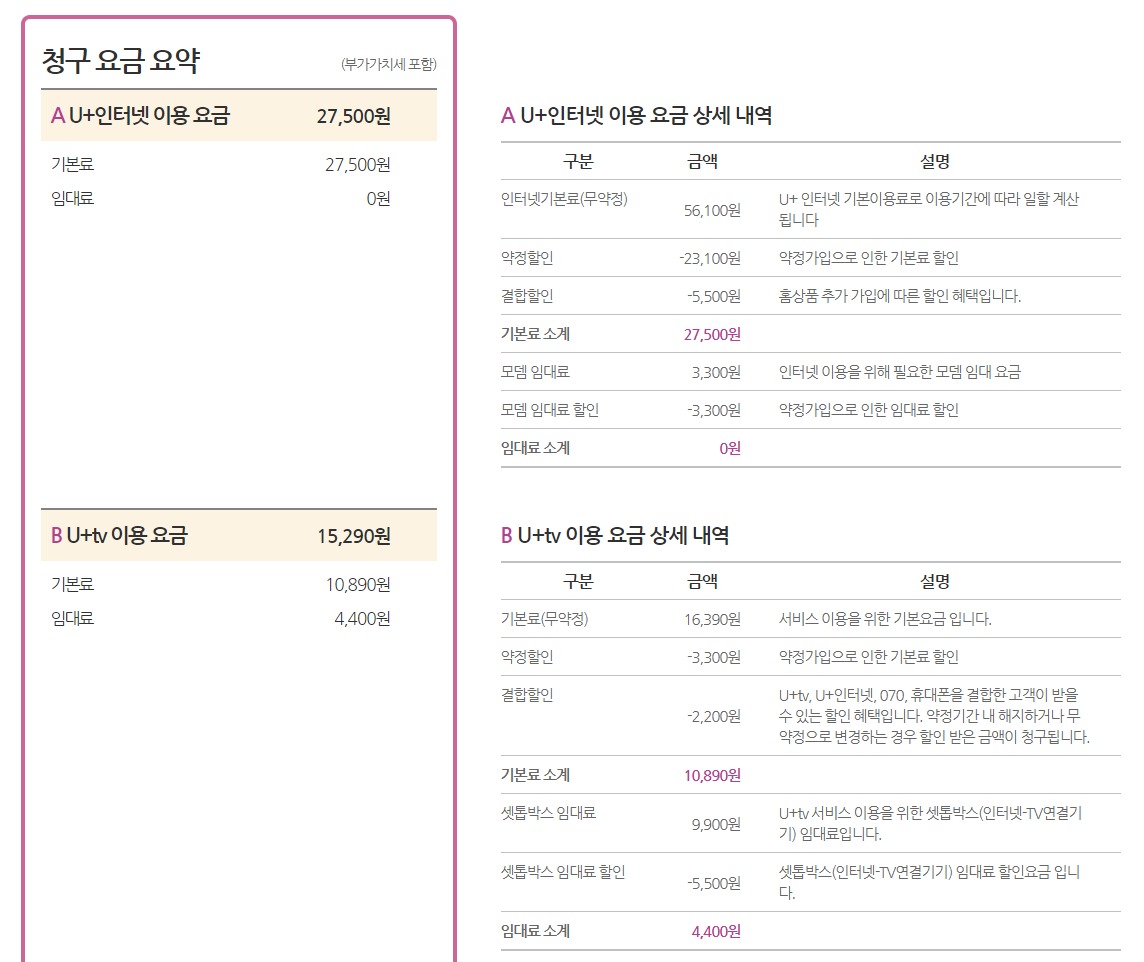Click '구분' column header in U+tv detail table
This screenshot has height=962, width=1144.
pos(578,581)
